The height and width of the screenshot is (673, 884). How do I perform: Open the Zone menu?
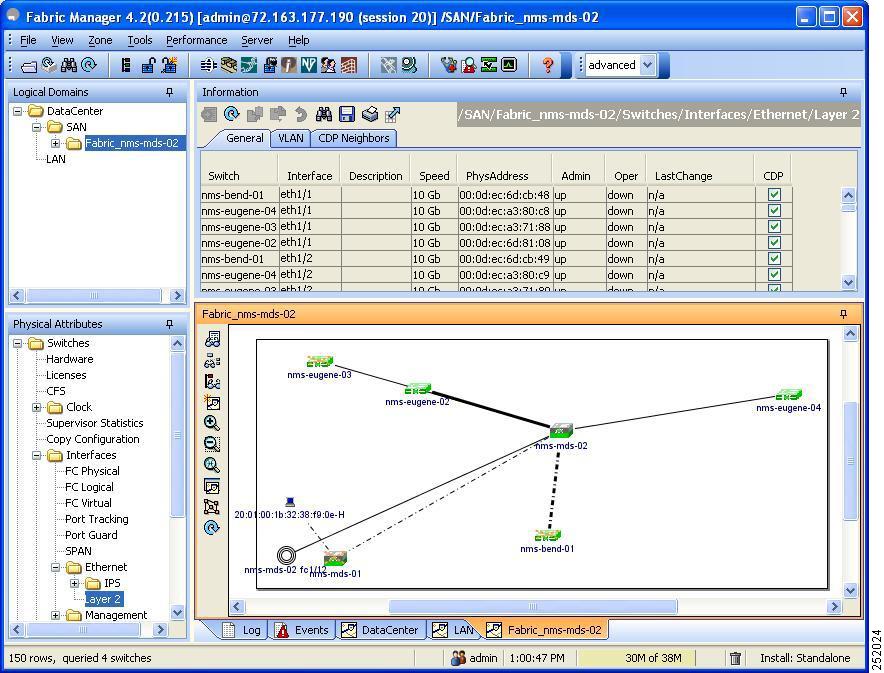tap(100, 40)
